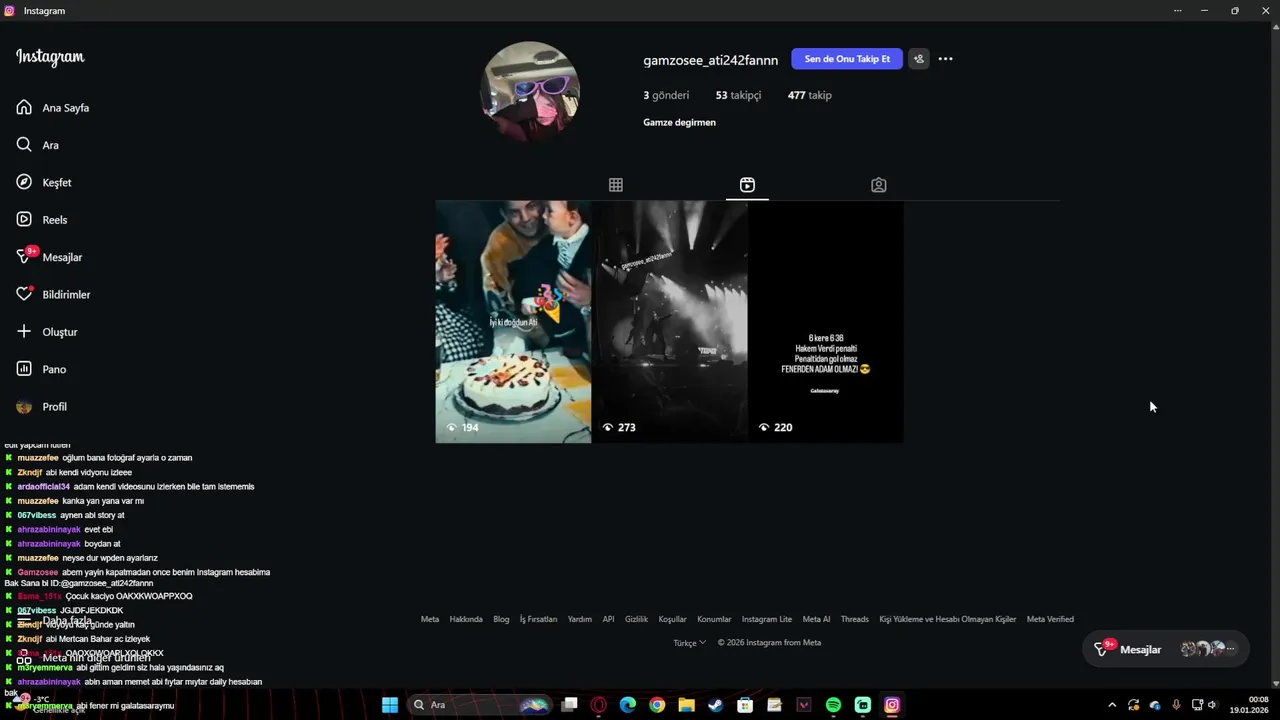Open the Meta AI footer link
The image size is (1280, 720).
(x=816, y=619)
